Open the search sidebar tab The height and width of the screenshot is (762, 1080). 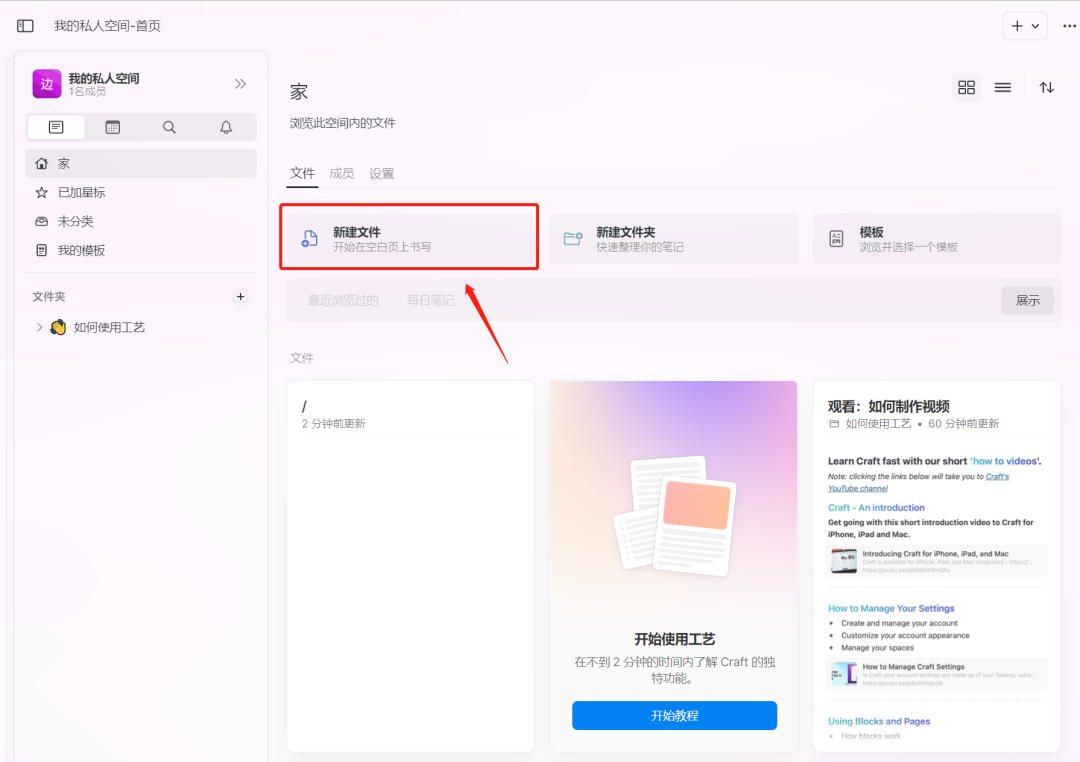point(169,127)
